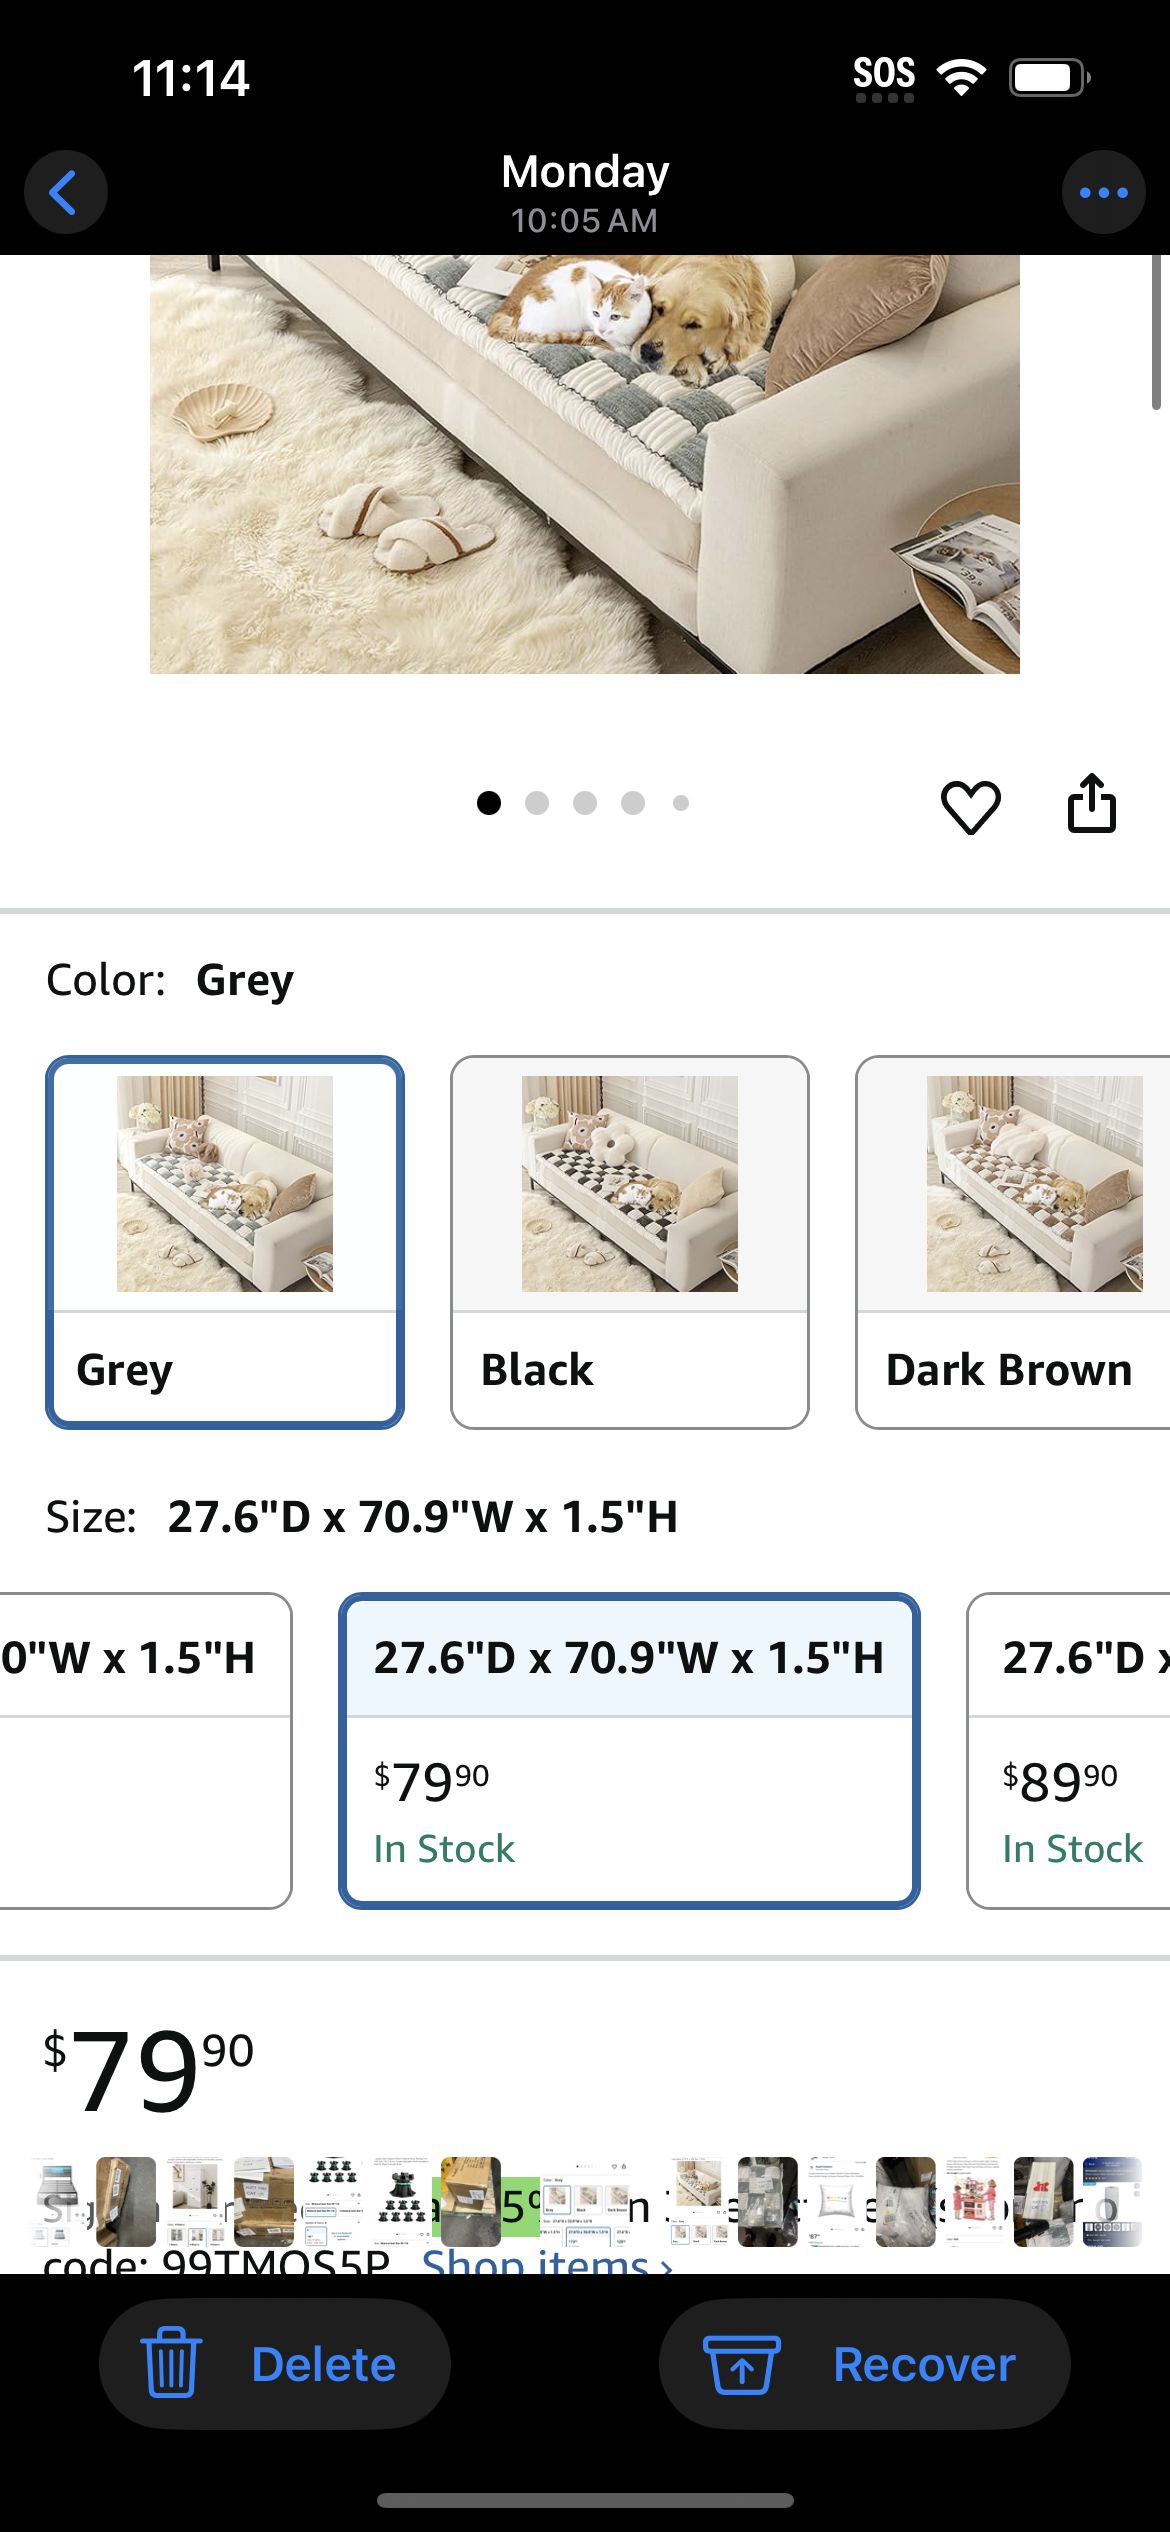Go to fourth image carousel dot
This screenshot has height=2532, width=1170.
point(633,803)
